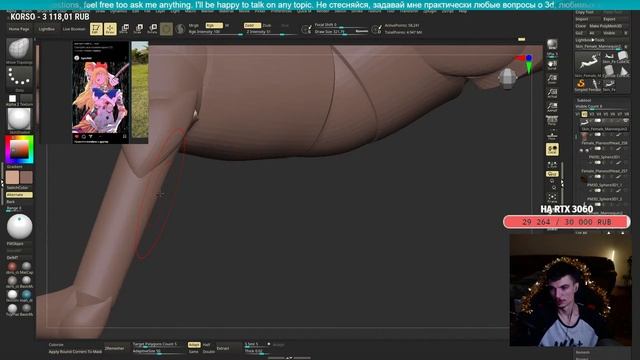
Task: Click the Scroll canvas icon
Action: tap(552, 65)
